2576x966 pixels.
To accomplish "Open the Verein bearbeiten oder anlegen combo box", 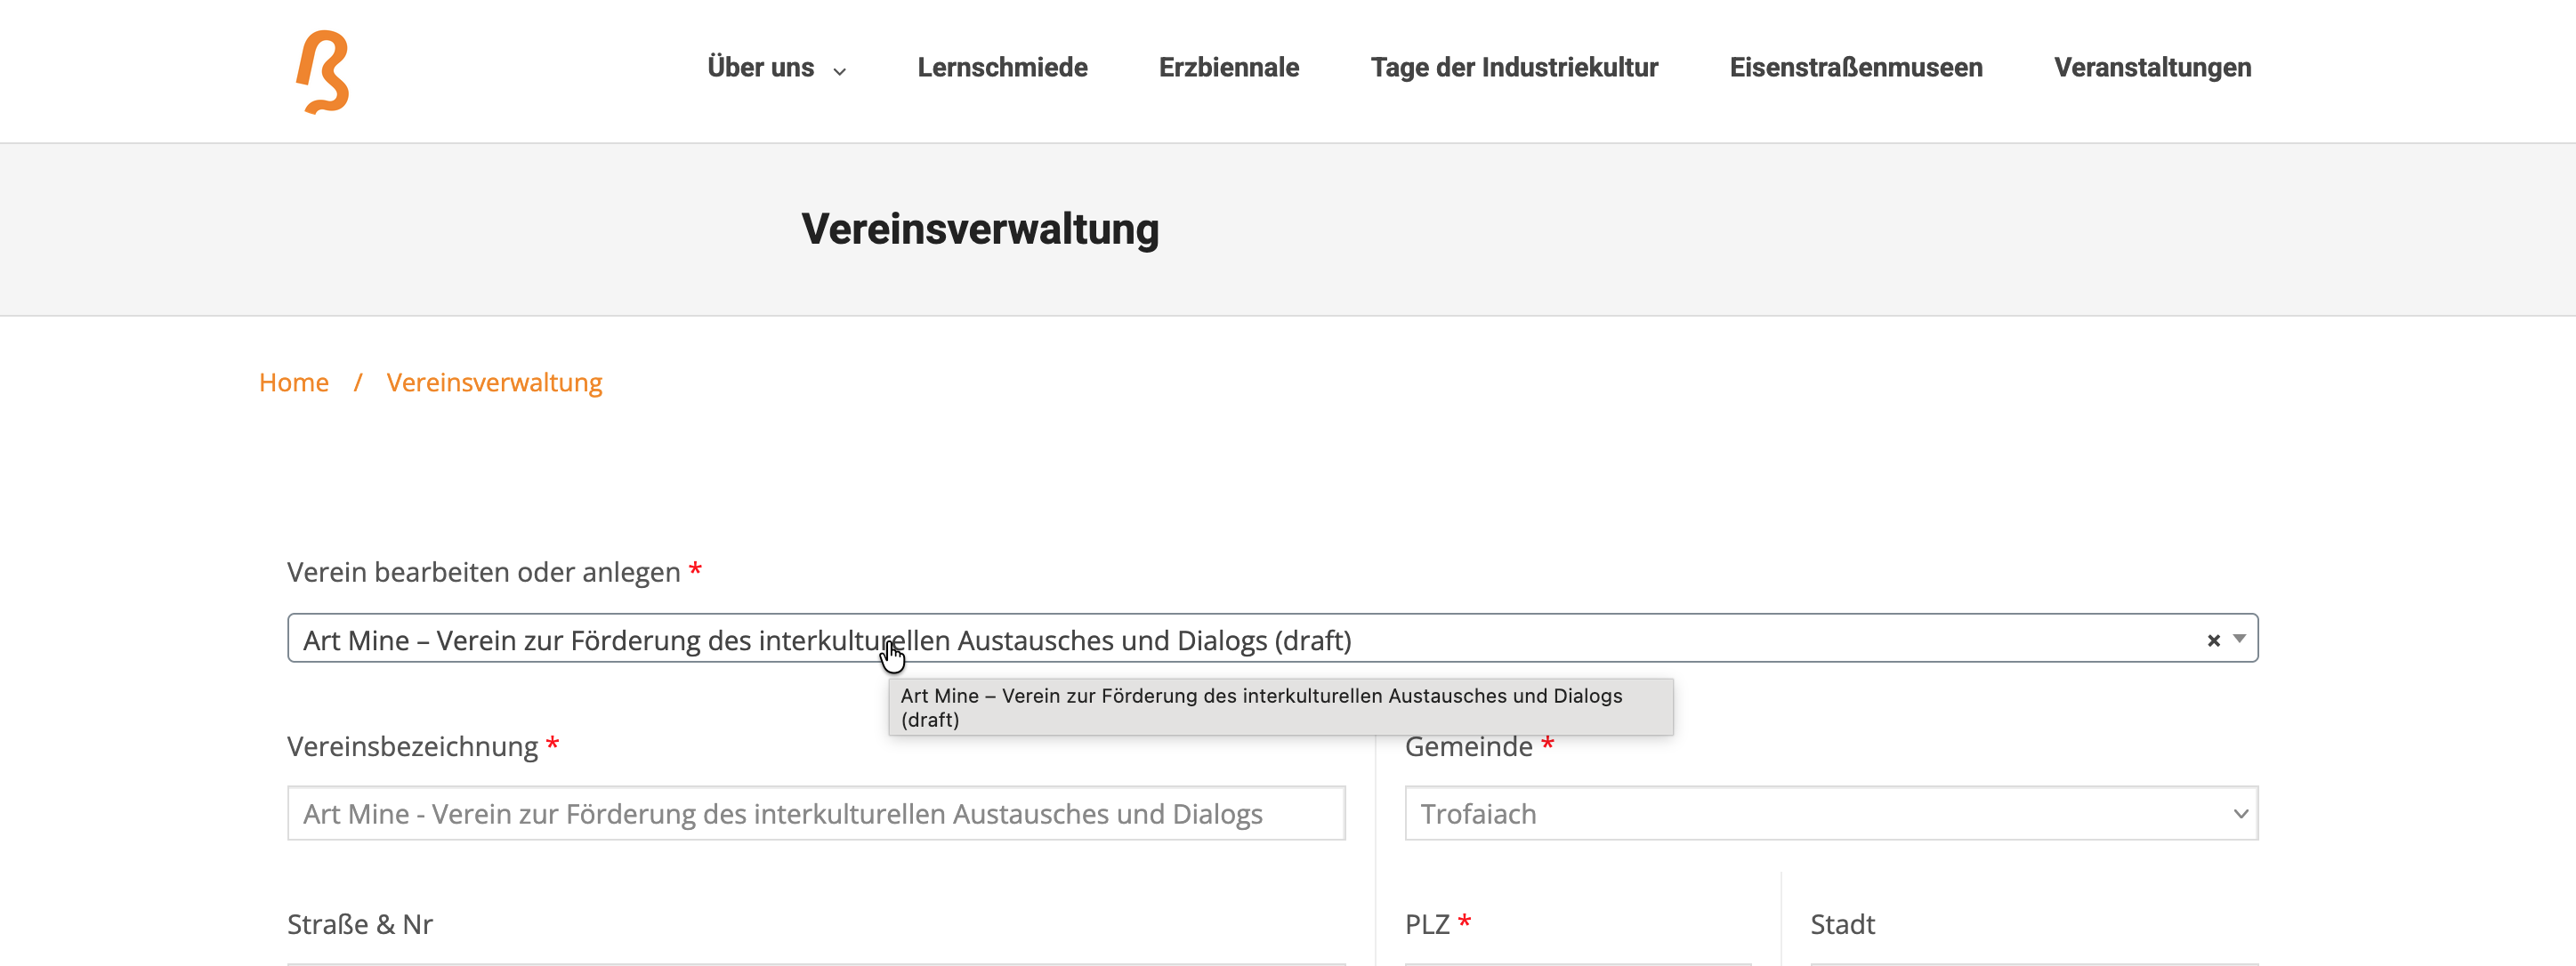I will click(1200, 639).
